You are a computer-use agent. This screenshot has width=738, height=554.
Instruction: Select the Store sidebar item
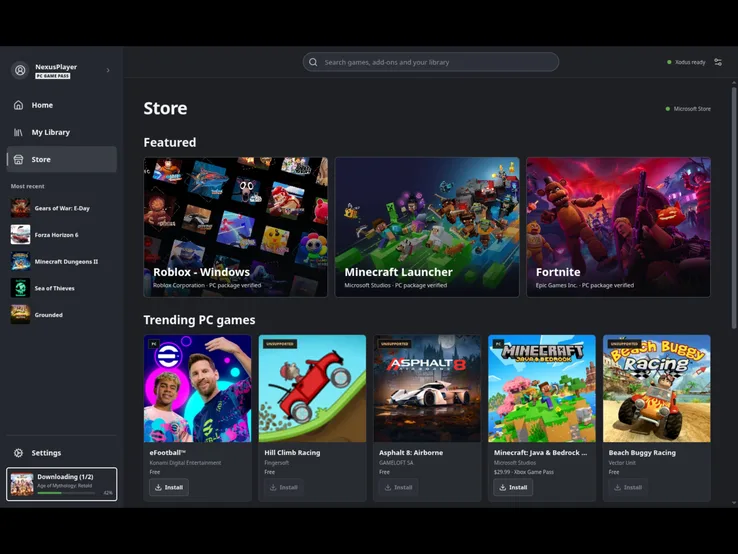(62, 160)
